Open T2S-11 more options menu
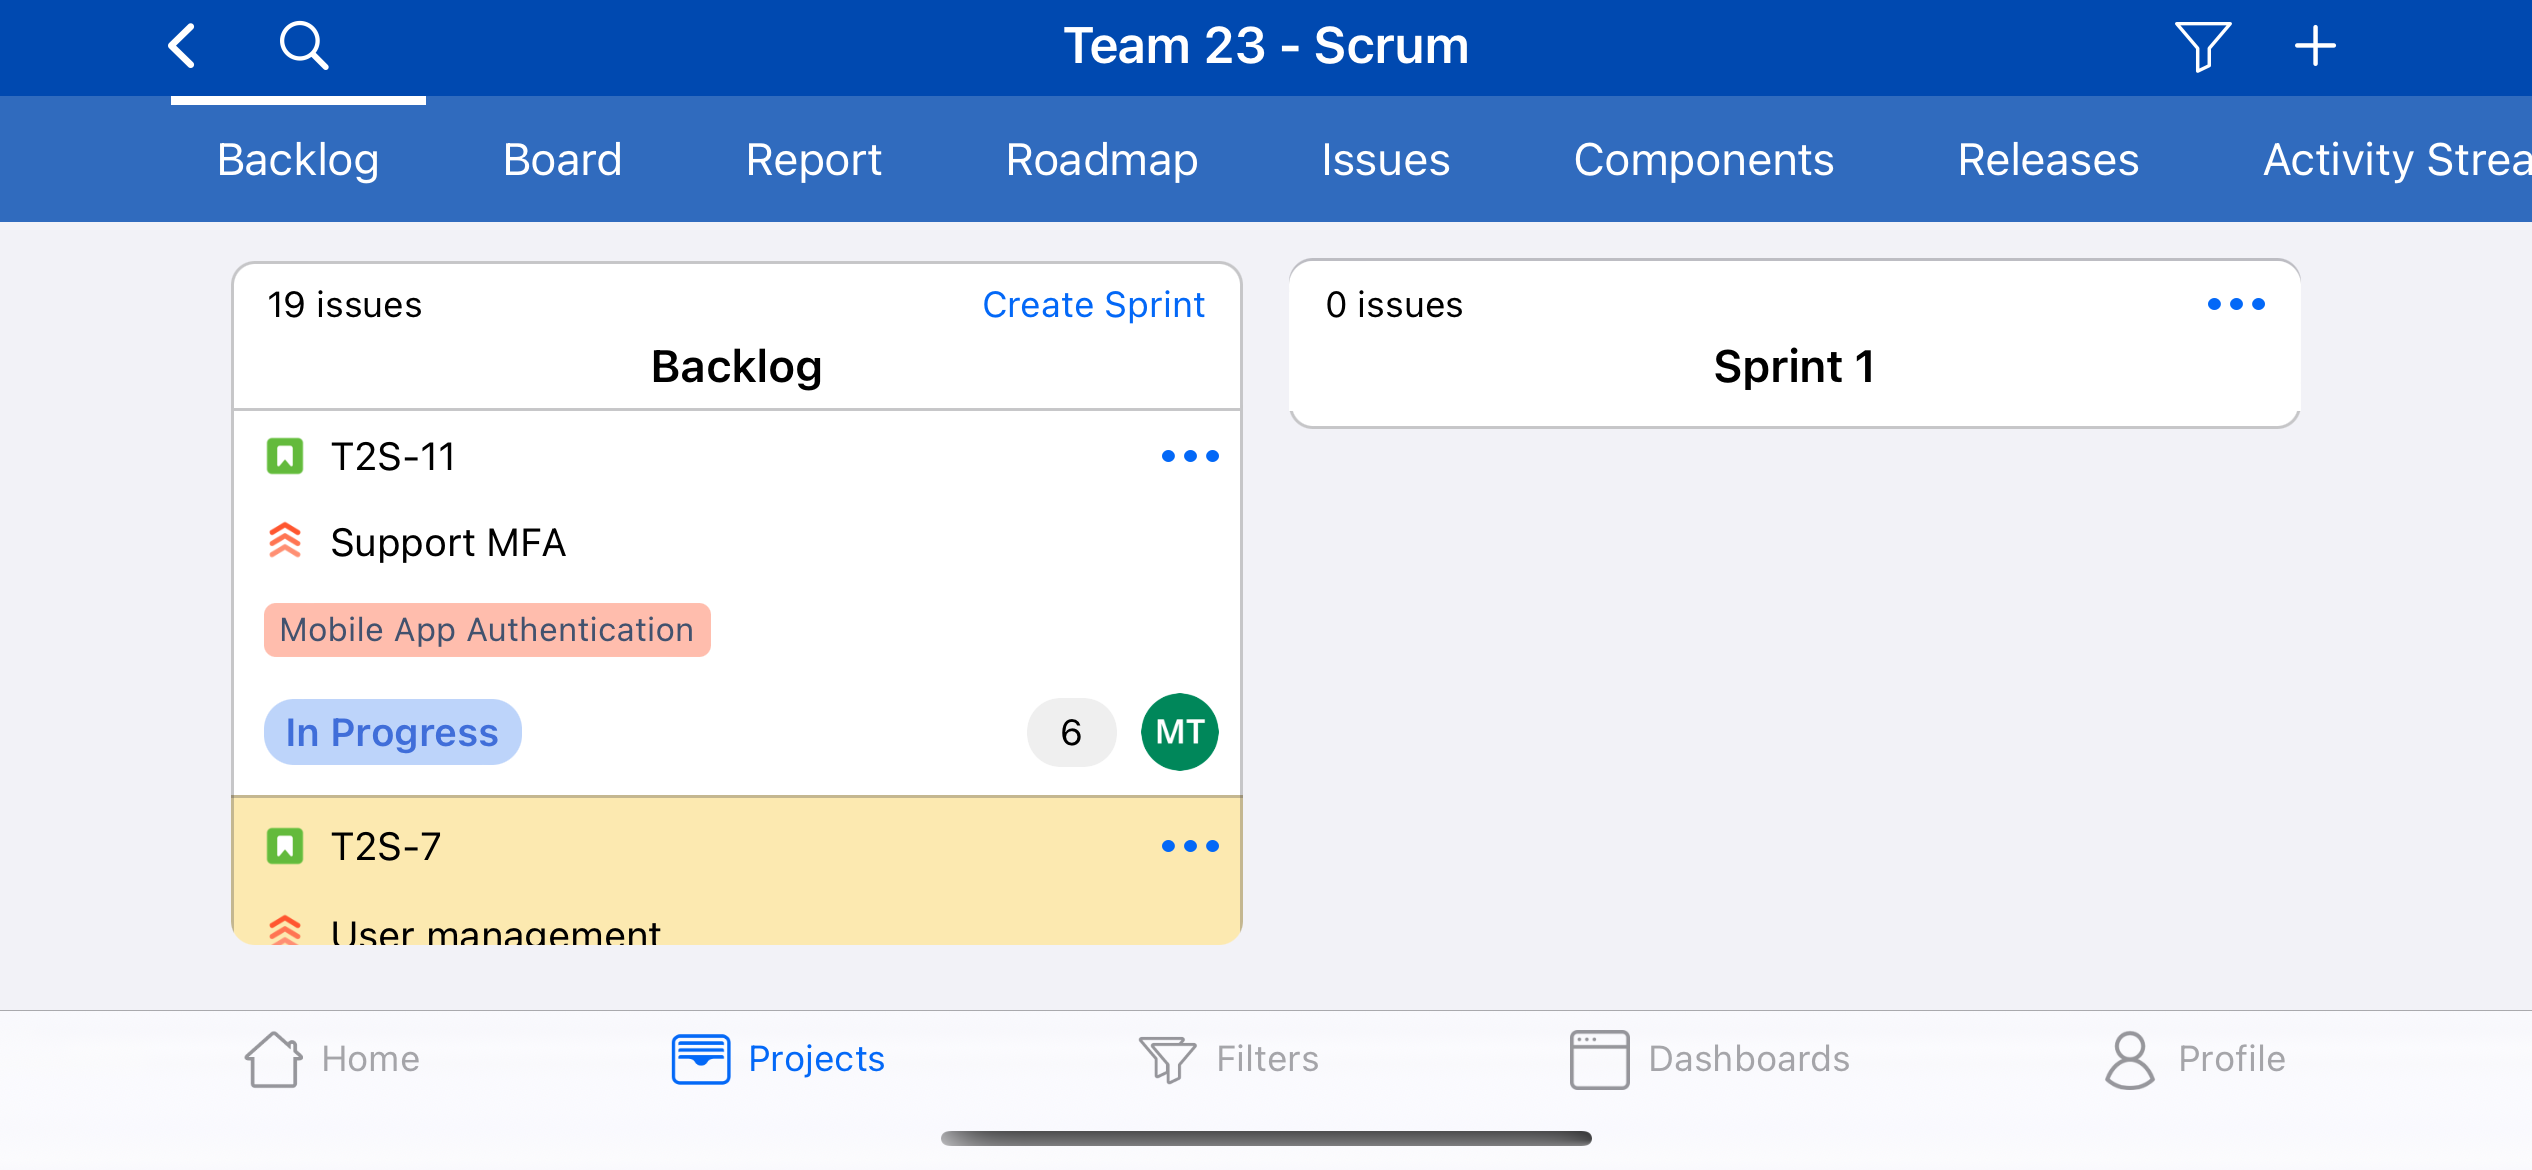This screenshot has height=1170, width=2532. point(1190,457)
